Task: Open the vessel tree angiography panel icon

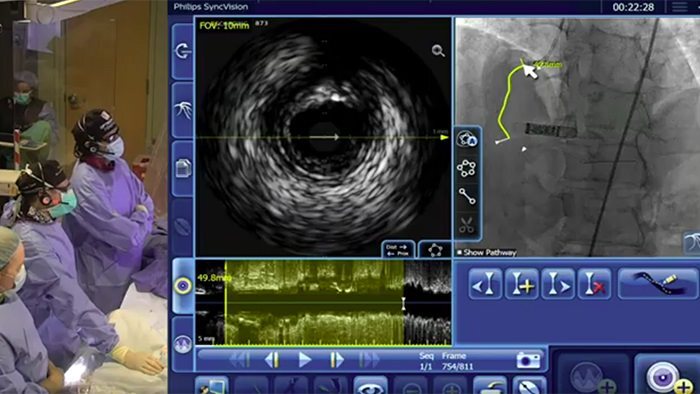Action: (183, 110)
